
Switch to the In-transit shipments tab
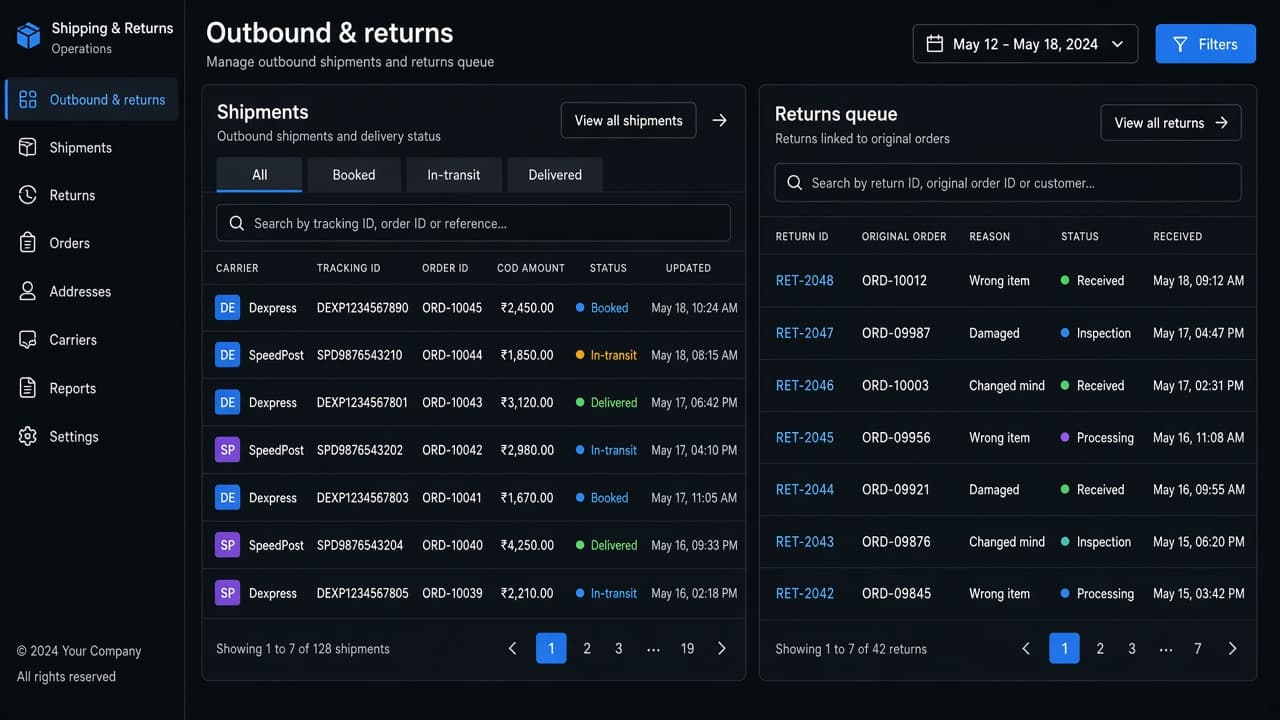tap(454, 175)
